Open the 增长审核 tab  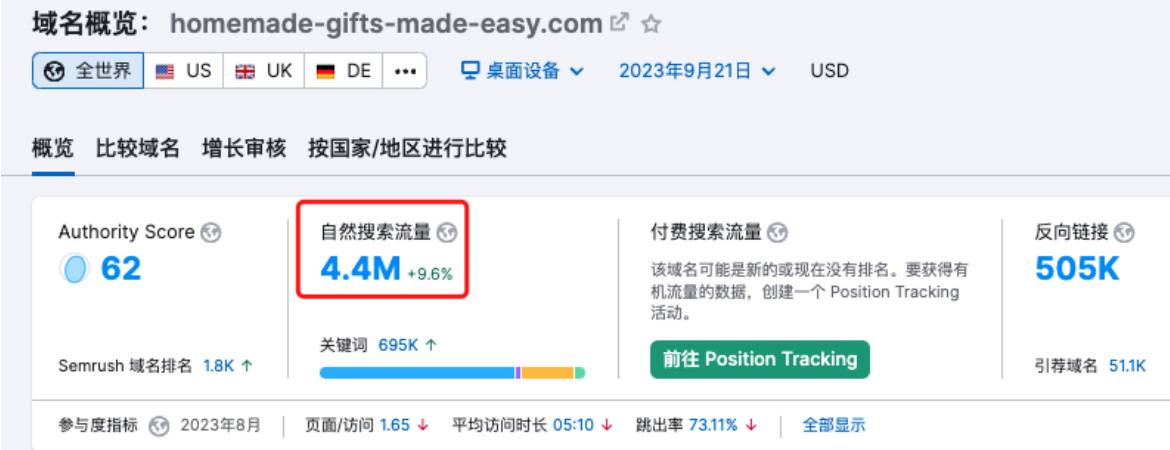[x=244, y=149]
